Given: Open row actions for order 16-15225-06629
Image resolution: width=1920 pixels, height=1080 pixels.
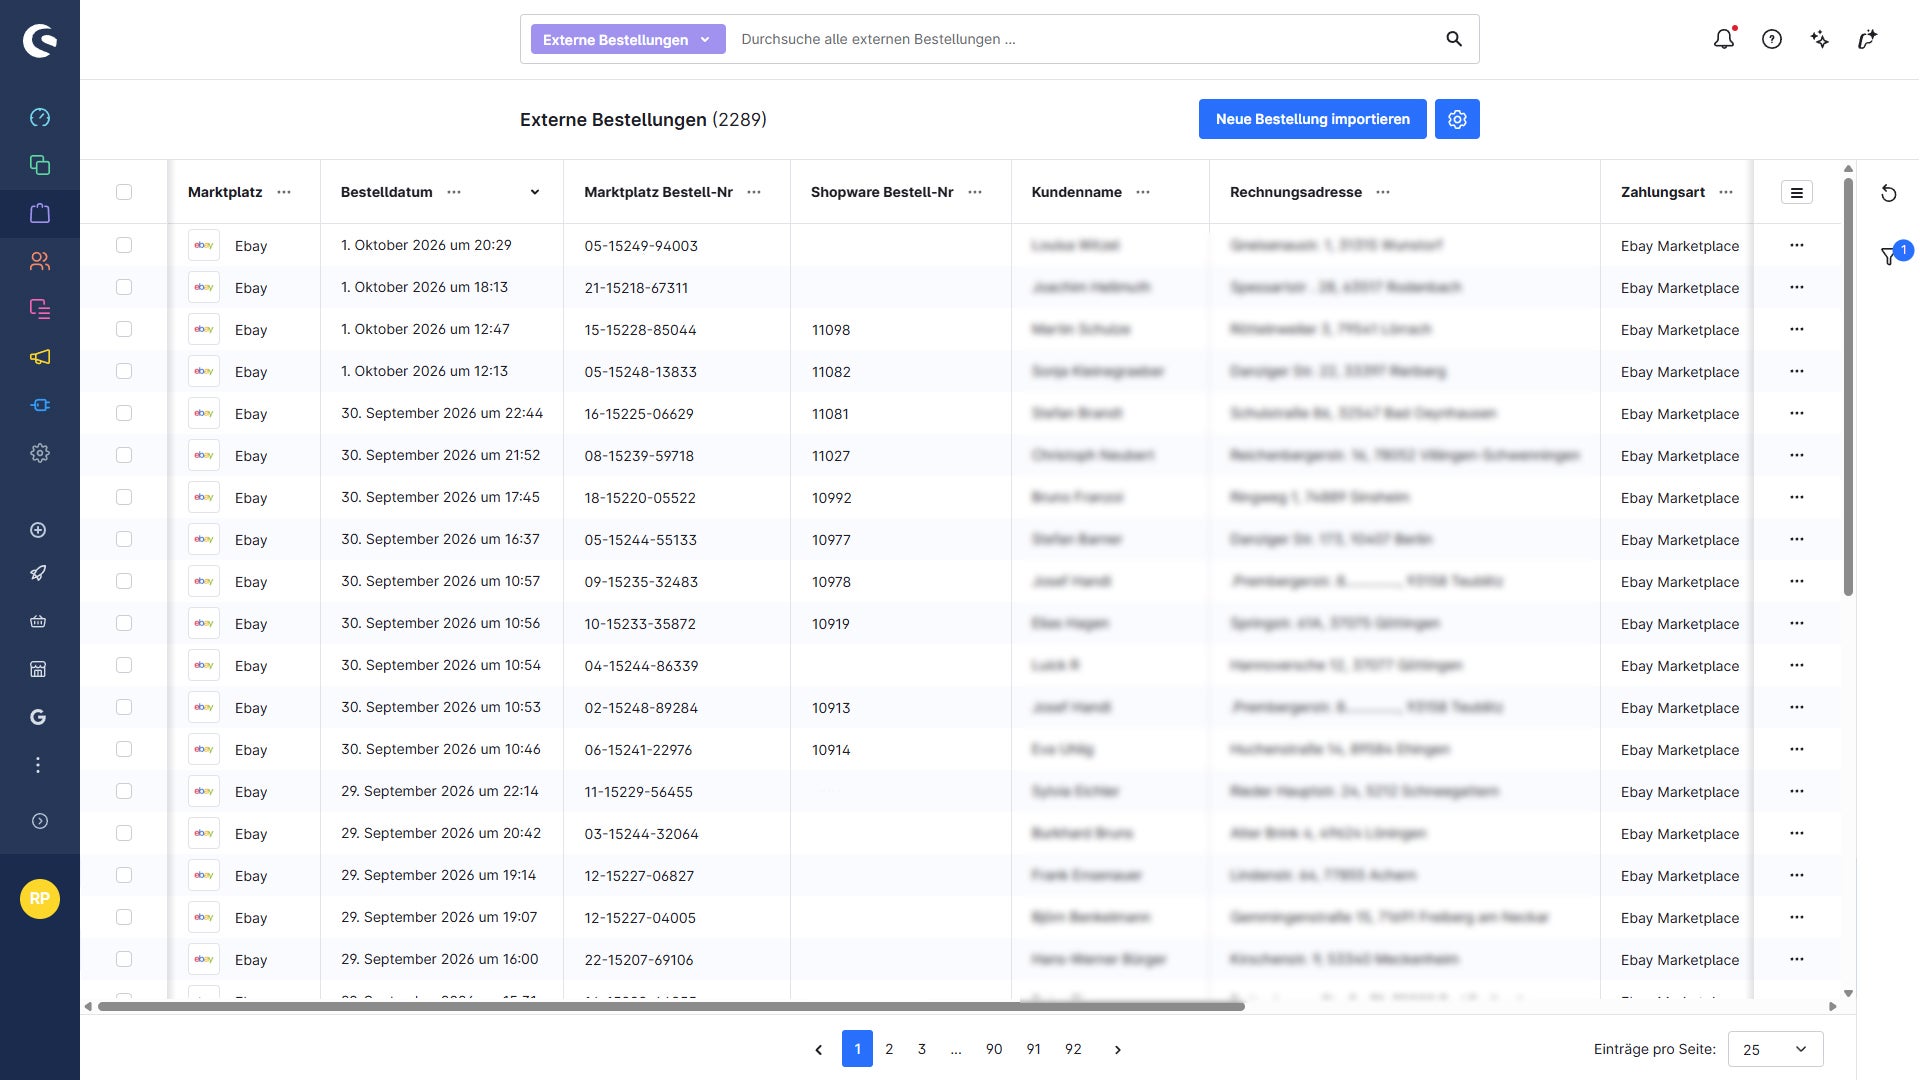Looking at the screenshot, I should pos(1797,413).
